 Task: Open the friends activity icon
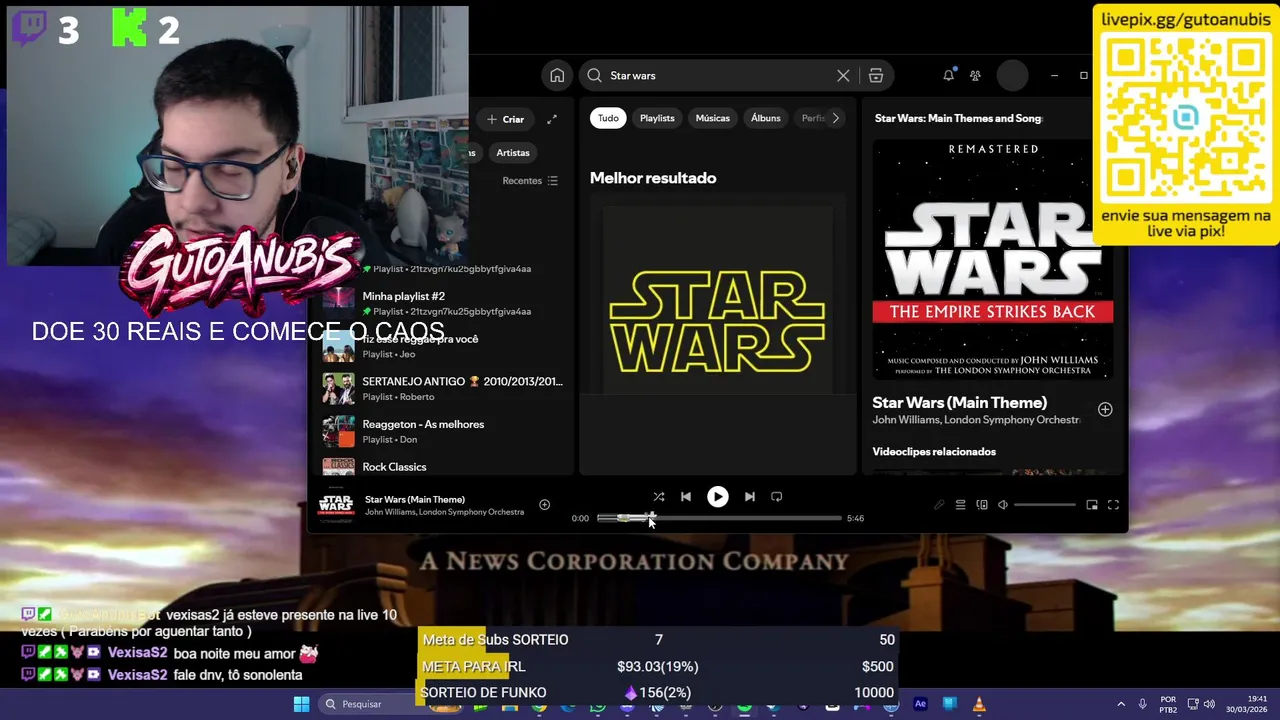click(x=975, y=75)
